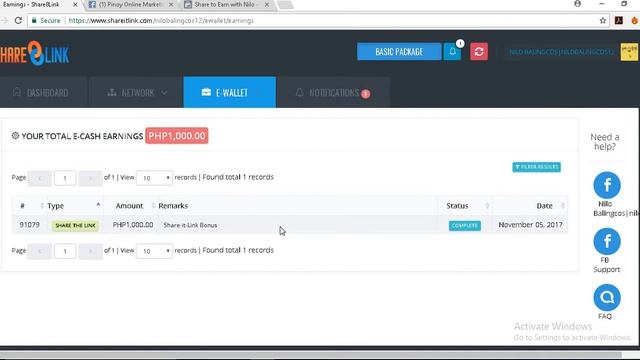Click the Share-it-Link Bonus remark
This screenshot has height=360, width=640.
click(x=190, y=225)
